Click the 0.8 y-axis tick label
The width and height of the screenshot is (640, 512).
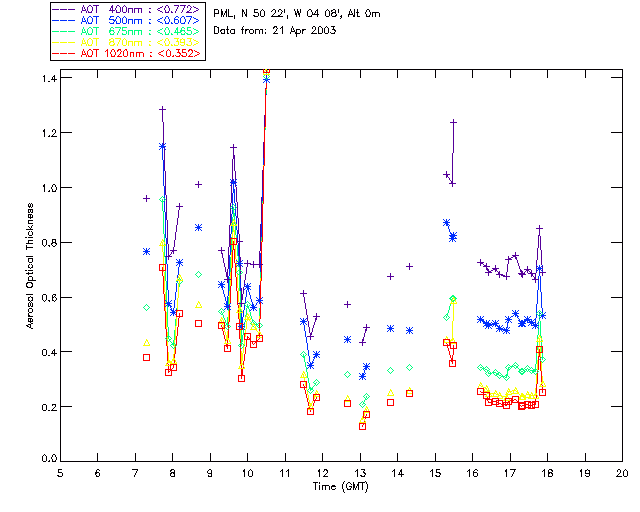tap(49, 243)
